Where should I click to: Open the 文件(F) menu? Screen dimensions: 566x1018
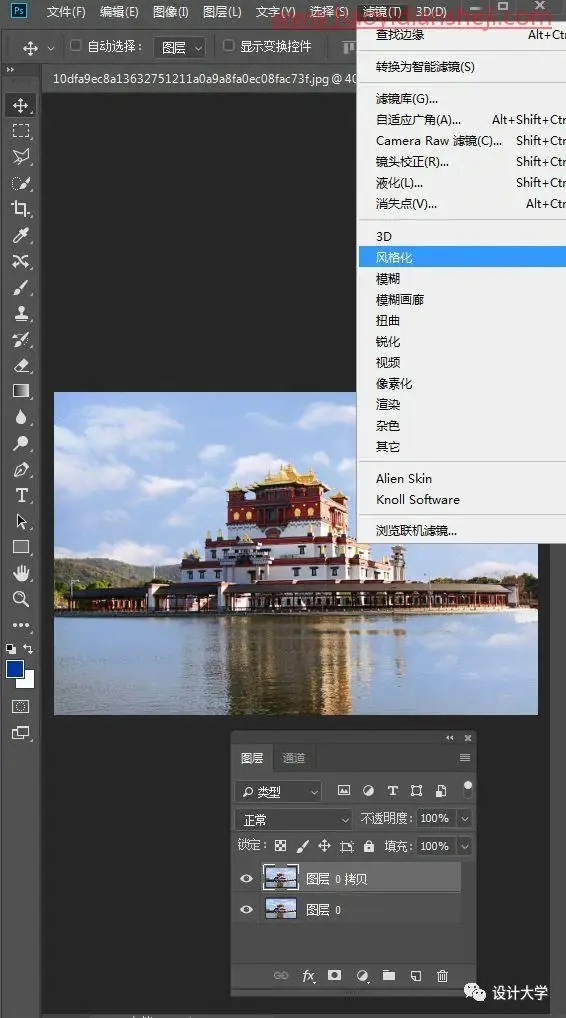coord(66,12)
